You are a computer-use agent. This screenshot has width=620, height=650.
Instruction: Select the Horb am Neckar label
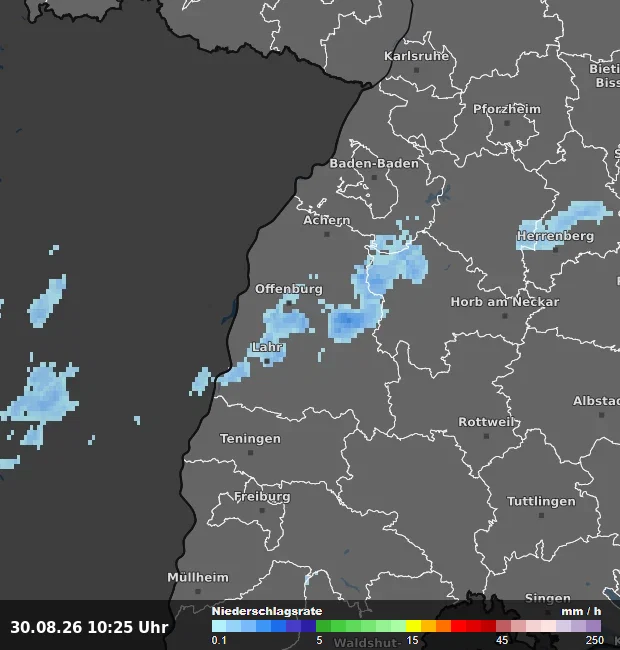tap(505, 302)
